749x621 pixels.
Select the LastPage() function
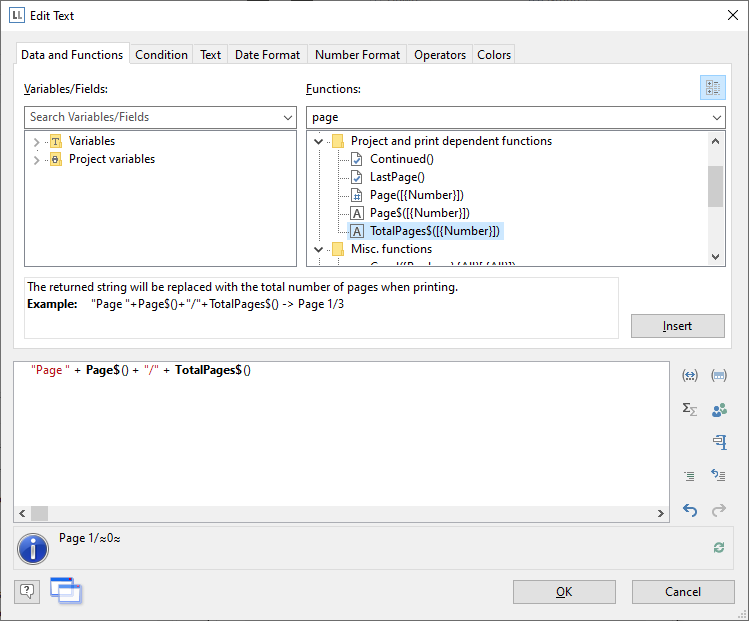coord(397,177)
